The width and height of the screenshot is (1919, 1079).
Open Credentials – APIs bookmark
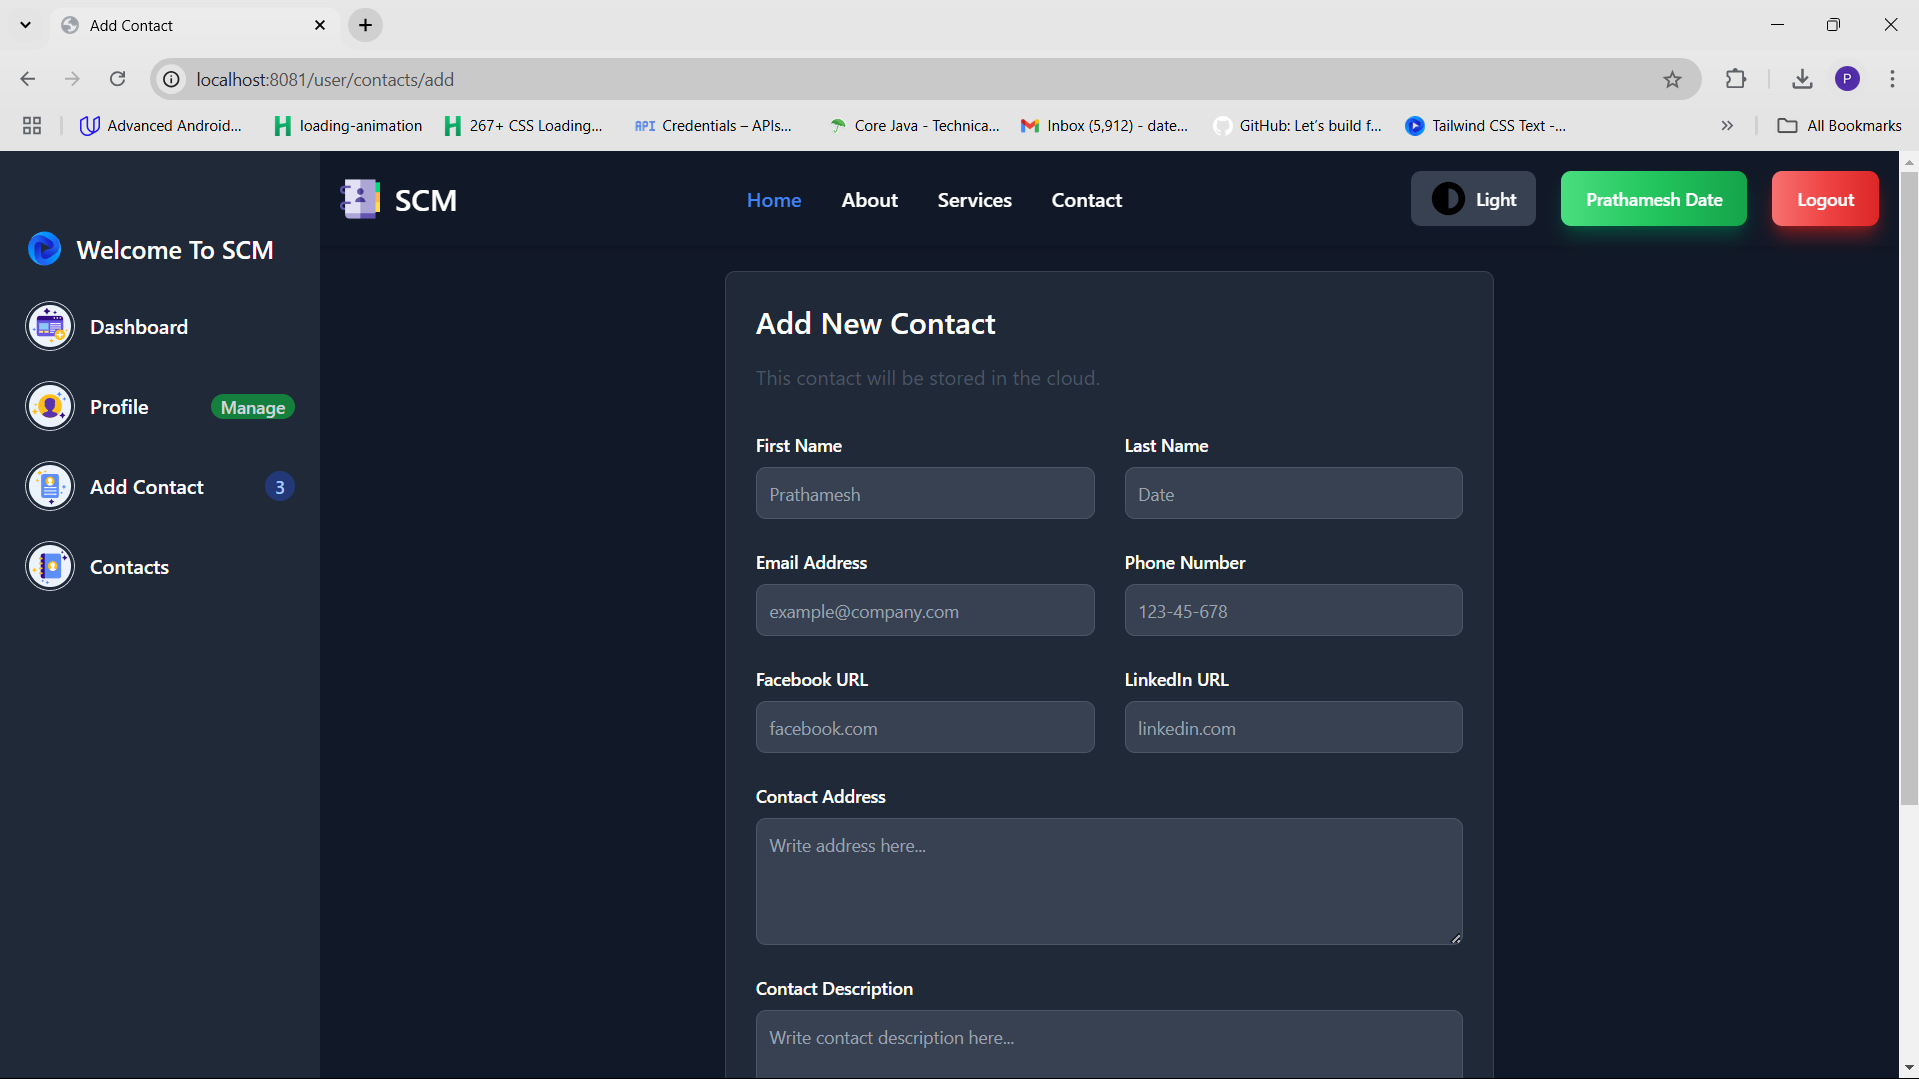pos(713,125)
